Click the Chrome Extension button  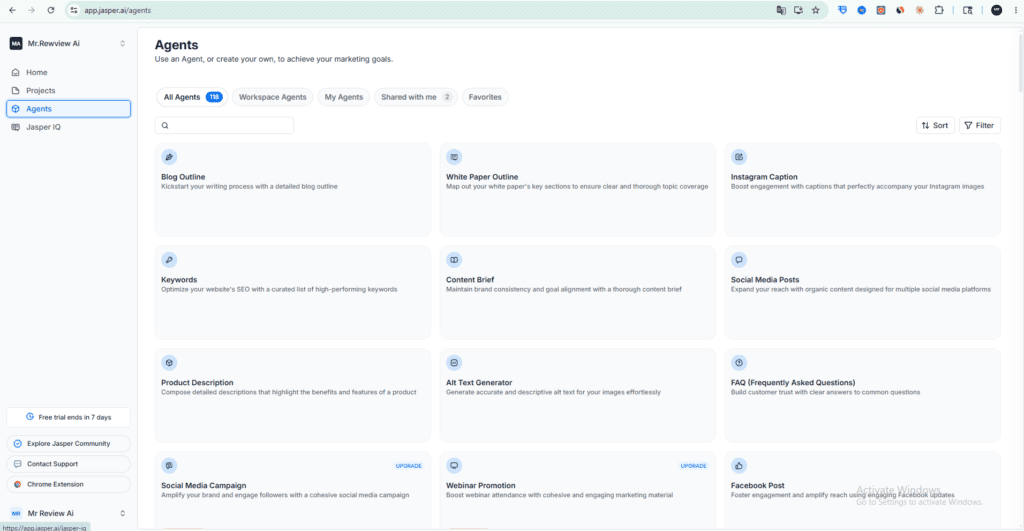pyautogui.click(x=69, y=485)
